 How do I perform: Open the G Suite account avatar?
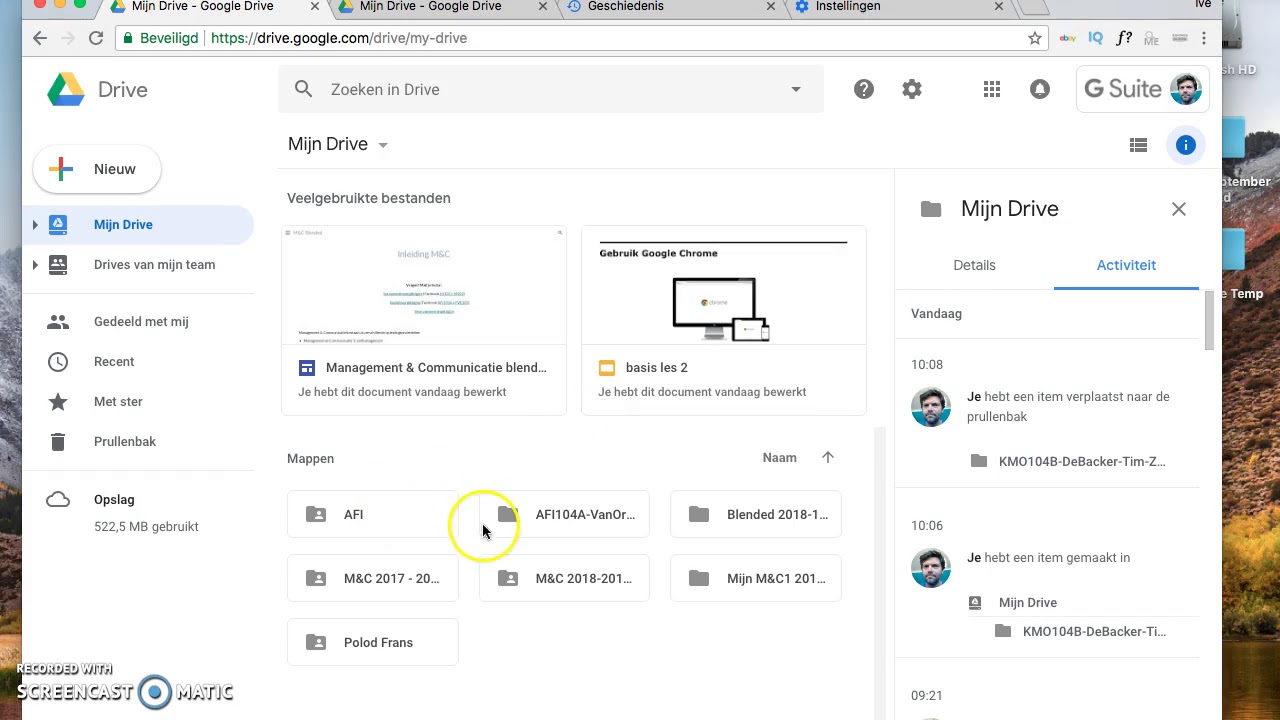point(1186,89)
